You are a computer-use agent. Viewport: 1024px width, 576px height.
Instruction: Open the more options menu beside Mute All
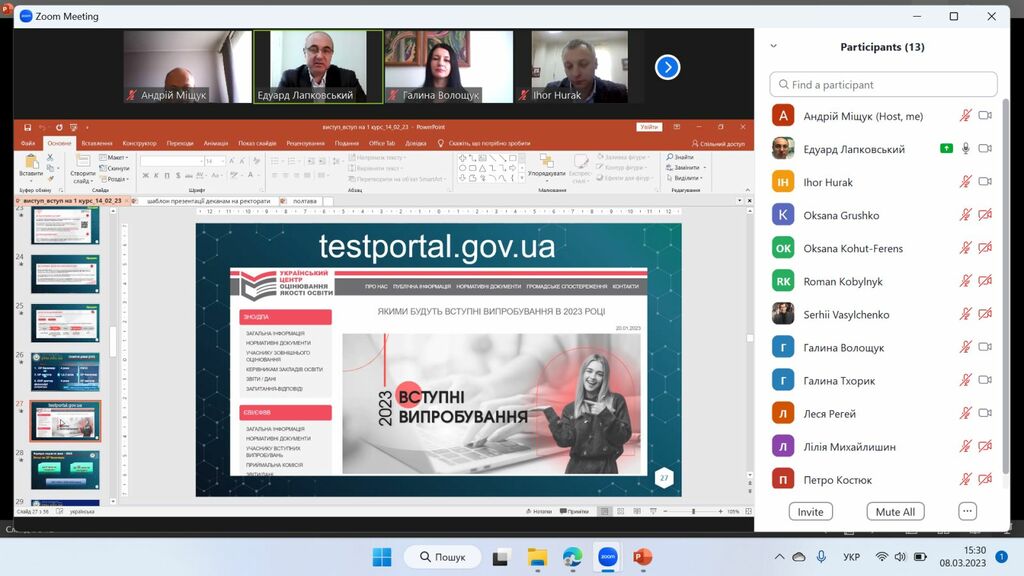pyautogui.click(x=967, y=511)
